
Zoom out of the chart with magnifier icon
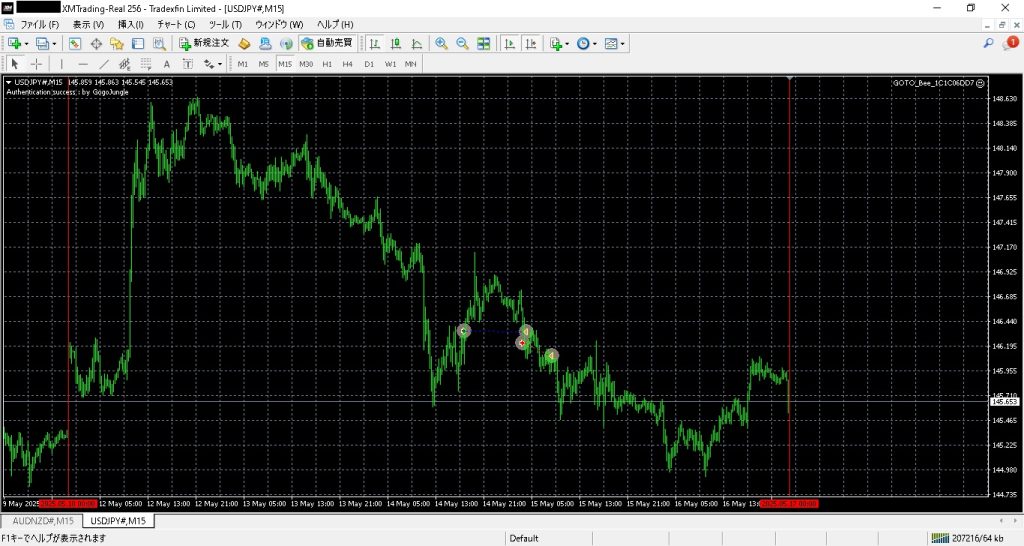point(462,43)
